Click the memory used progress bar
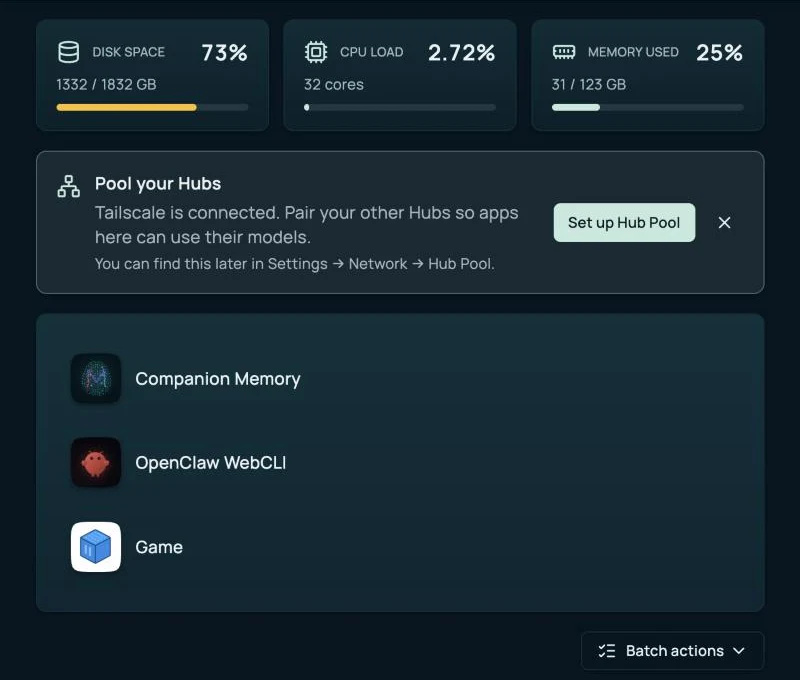The image size is (800, 680). [647, 108]
